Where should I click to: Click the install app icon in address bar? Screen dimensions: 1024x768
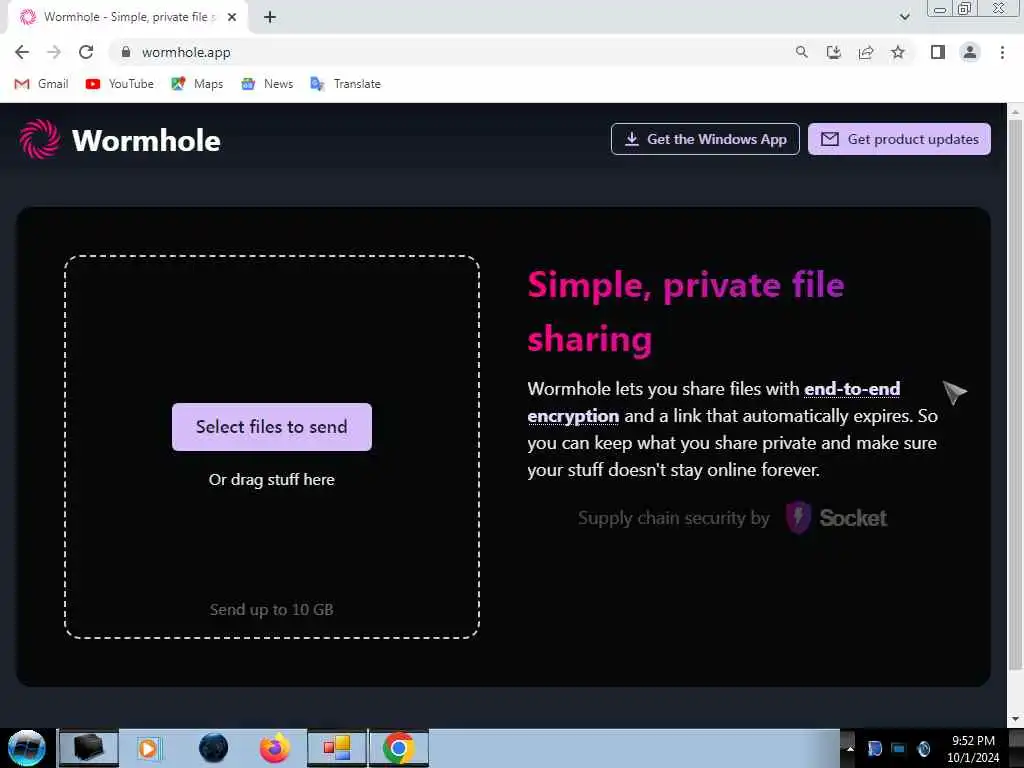tap(834, 52)
